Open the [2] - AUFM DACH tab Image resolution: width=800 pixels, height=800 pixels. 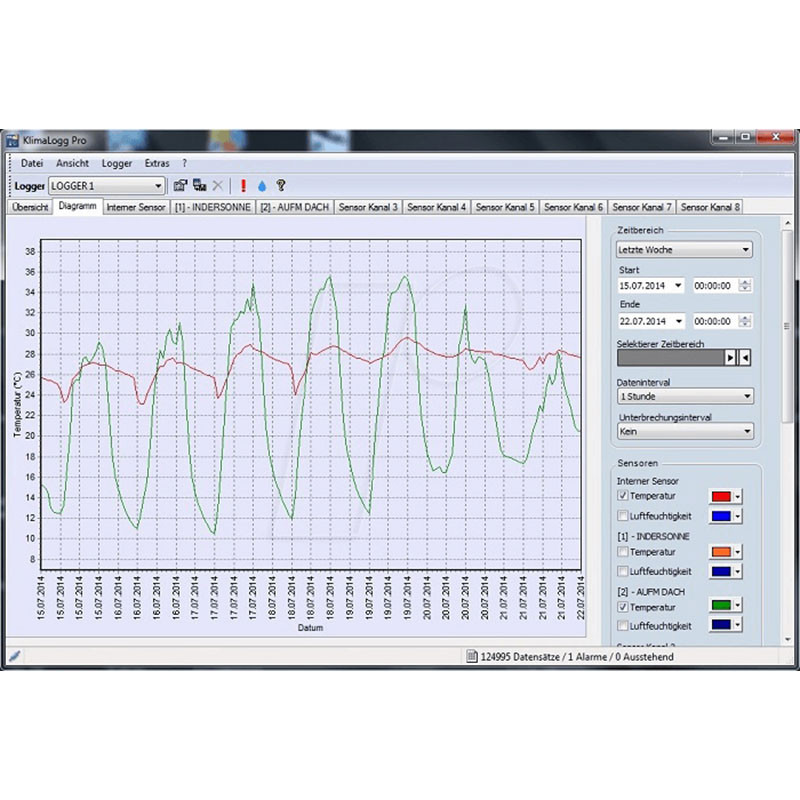[x=294, y=207]
